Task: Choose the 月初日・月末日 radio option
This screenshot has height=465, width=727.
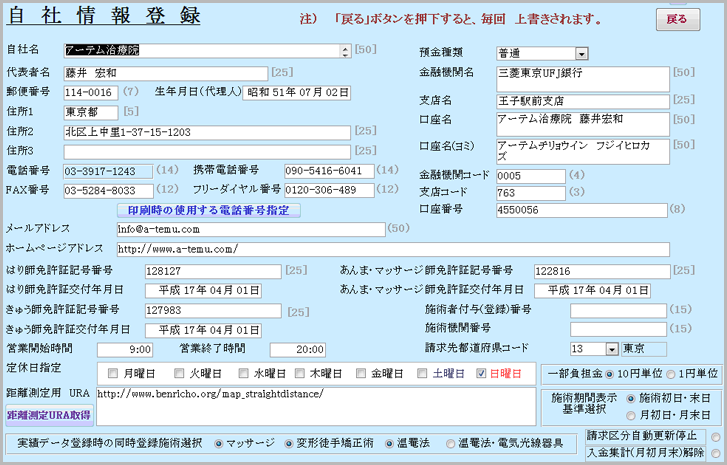Action: 631,414
